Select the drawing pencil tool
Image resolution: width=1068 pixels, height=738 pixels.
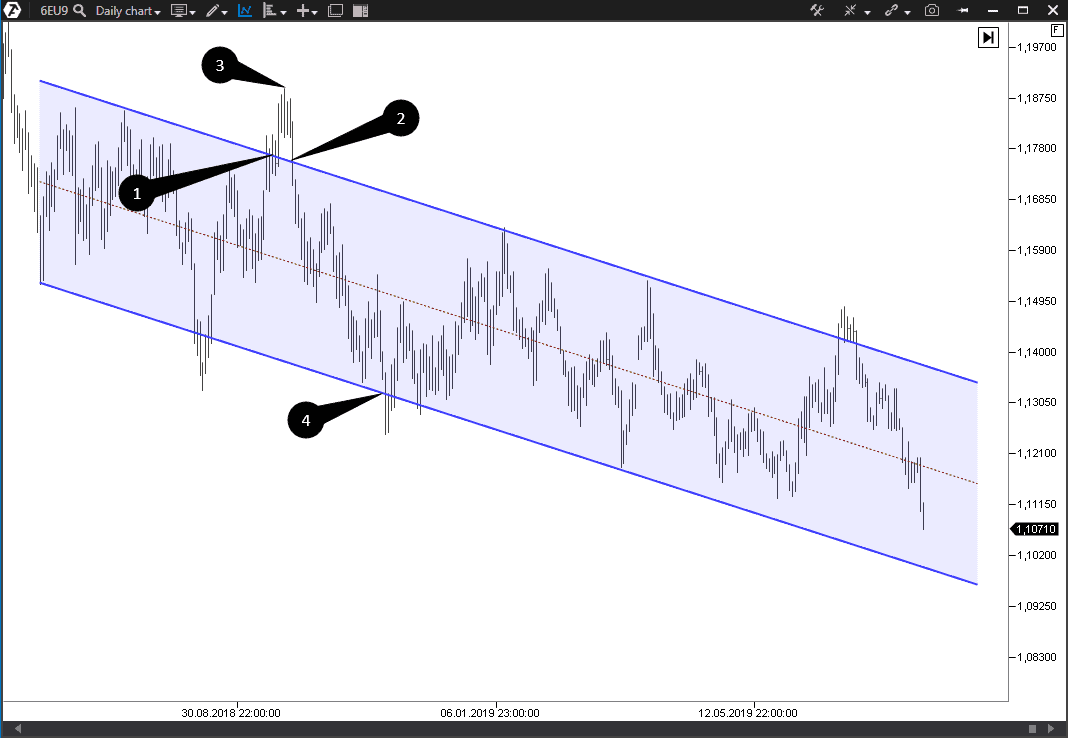click(213, 11)
